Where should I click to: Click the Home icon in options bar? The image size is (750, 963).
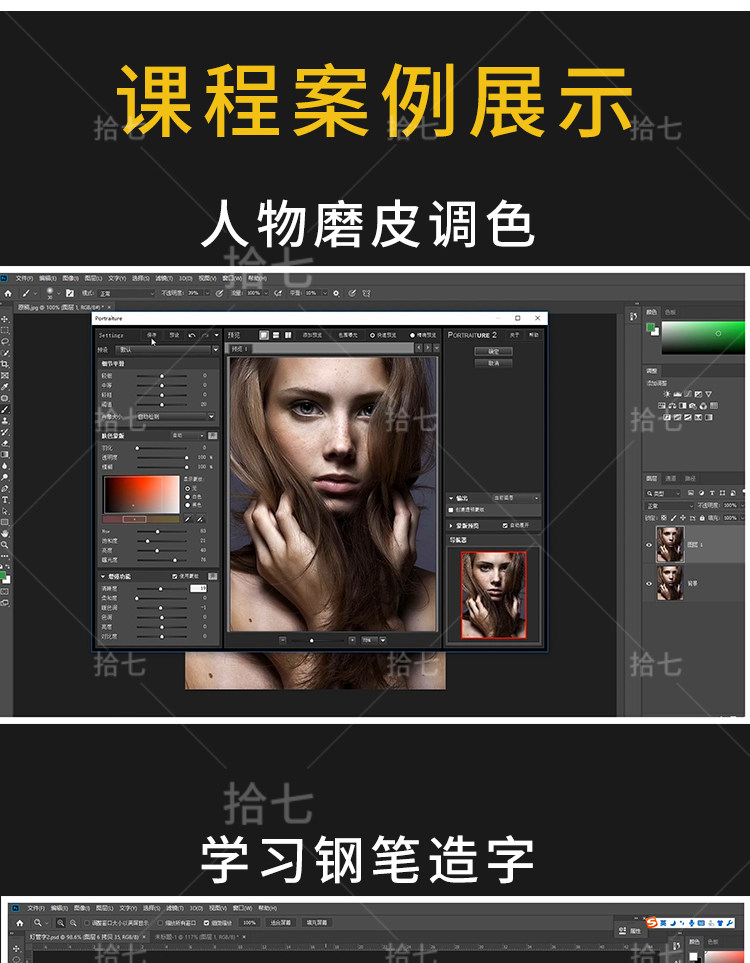[8, 294]
